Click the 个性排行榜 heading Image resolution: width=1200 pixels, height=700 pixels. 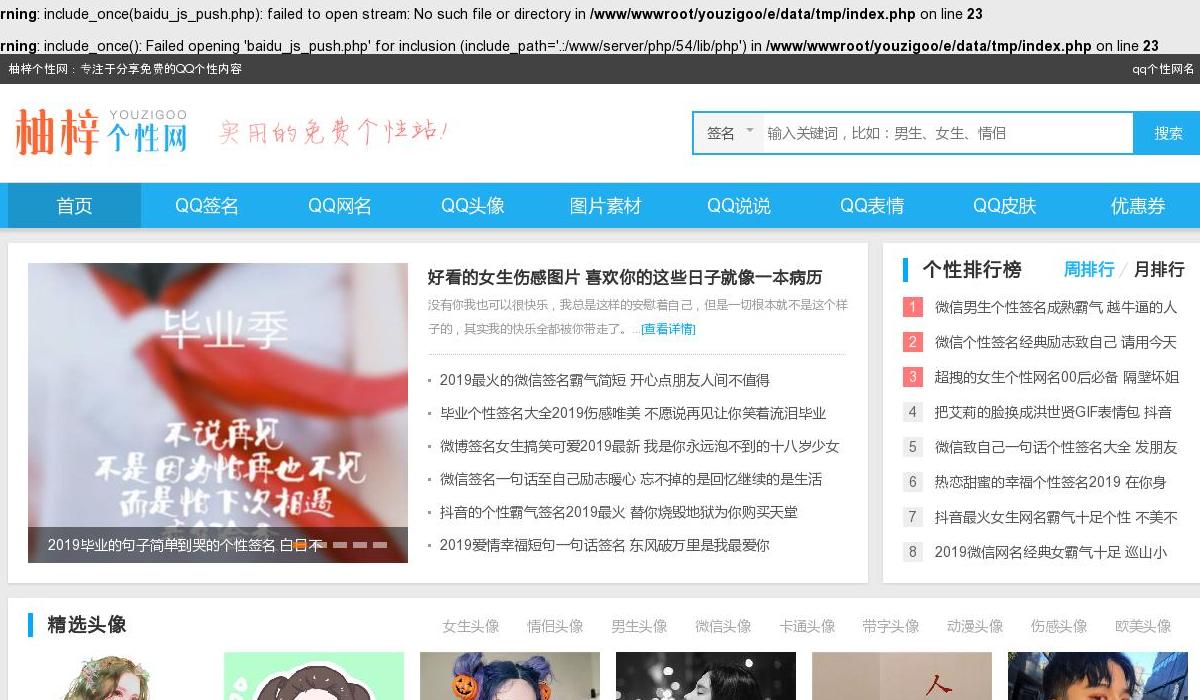click(x=972, y=269)
